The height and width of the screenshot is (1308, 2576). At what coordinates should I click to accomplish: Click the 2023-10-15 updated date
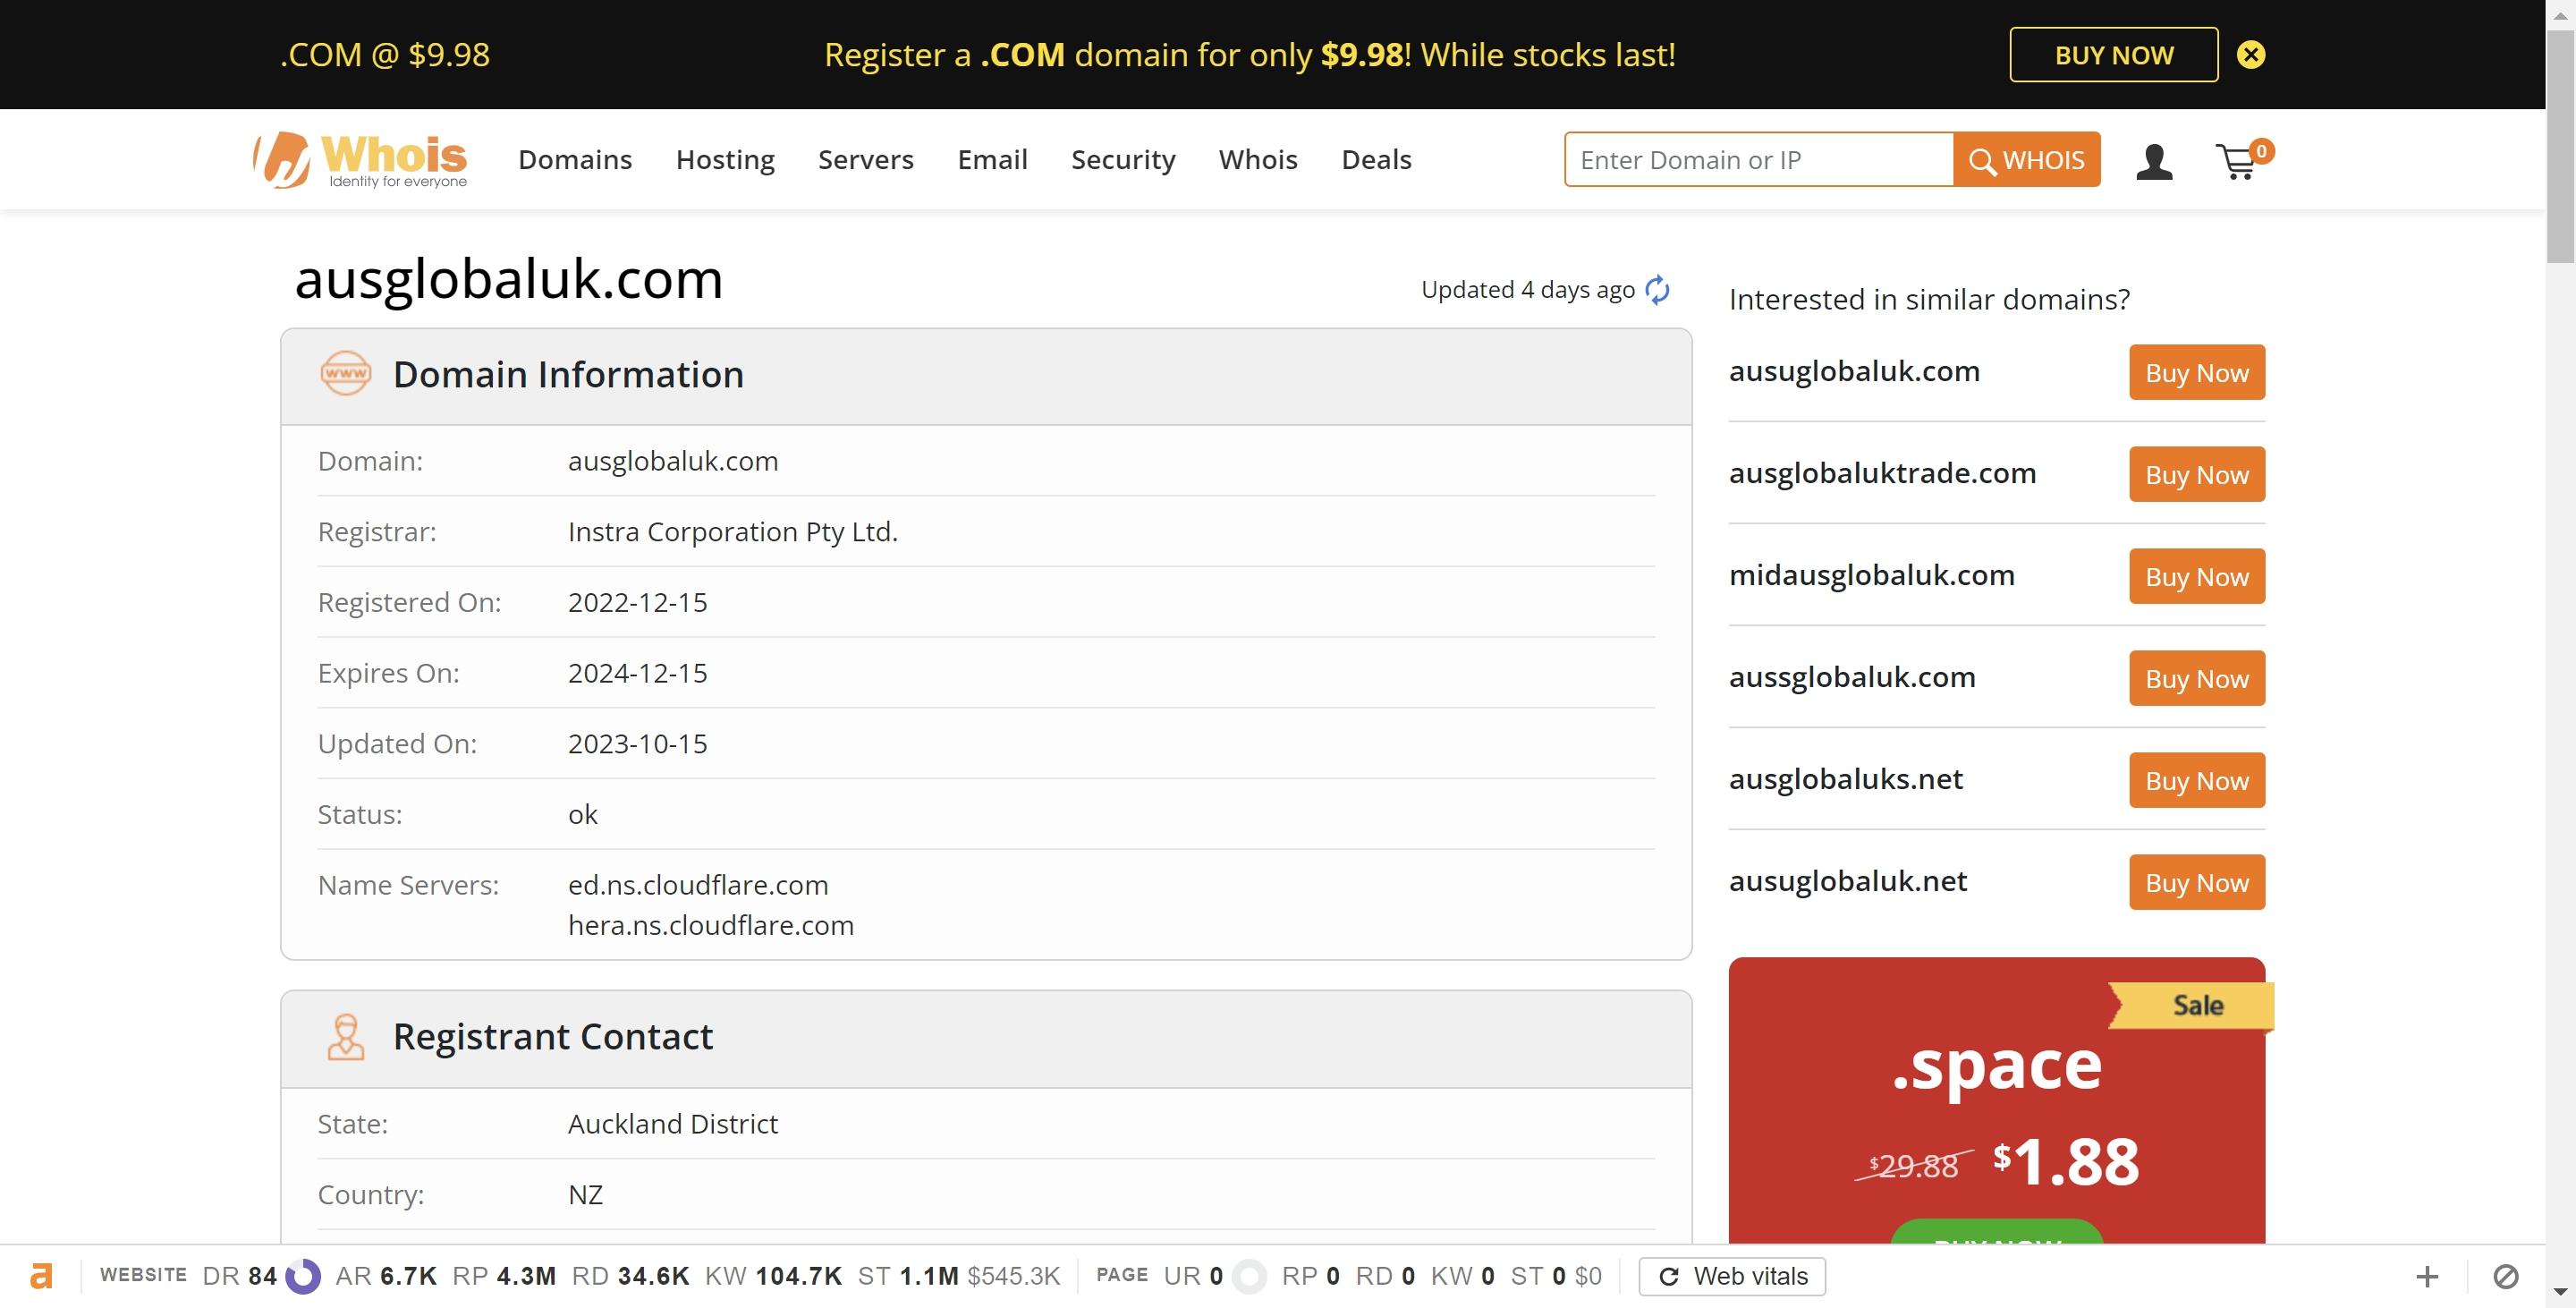(637, 744)
